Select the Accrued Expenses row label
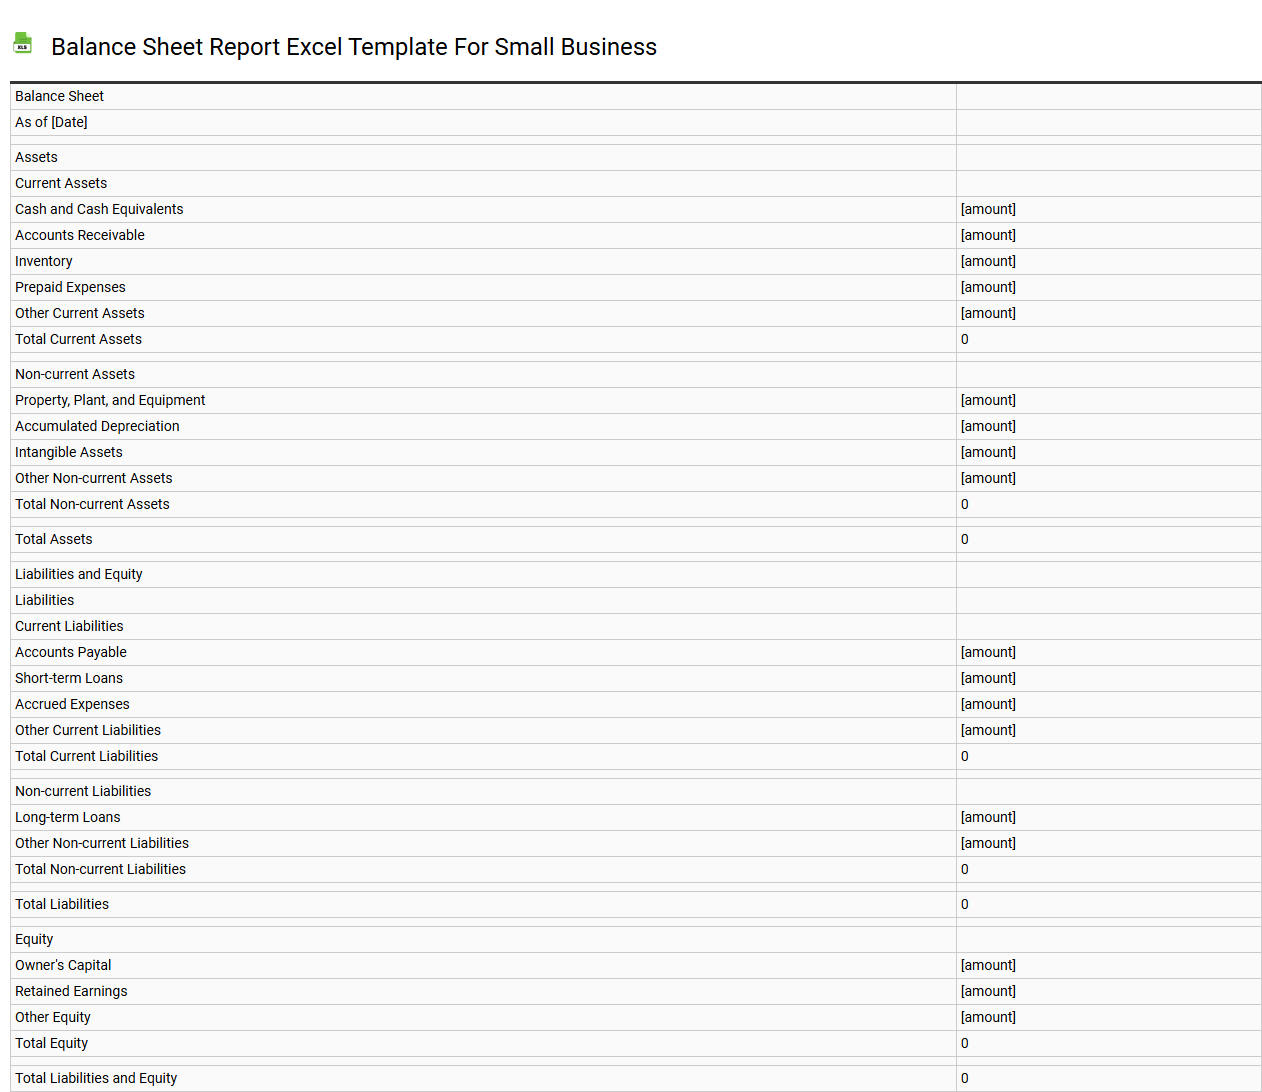This screenshot has width=1262, height=1092. (72, 704)
